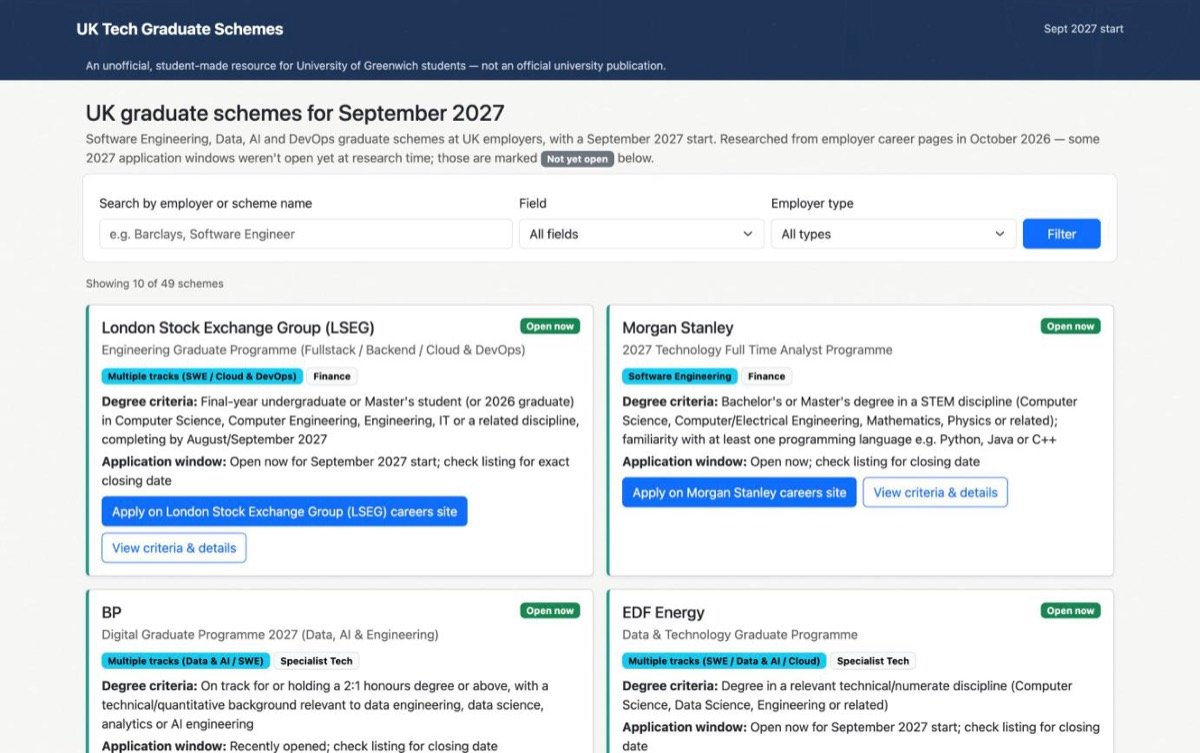Click the Data & Technology Graduate Programme subtitle
The width and height of the screenshot is (1200, 753).
[740, 635]
